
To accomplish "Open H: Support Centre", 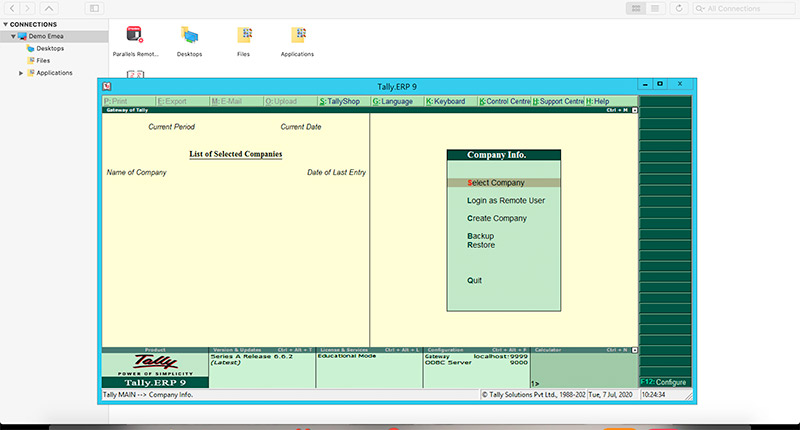I will point(558,101).
